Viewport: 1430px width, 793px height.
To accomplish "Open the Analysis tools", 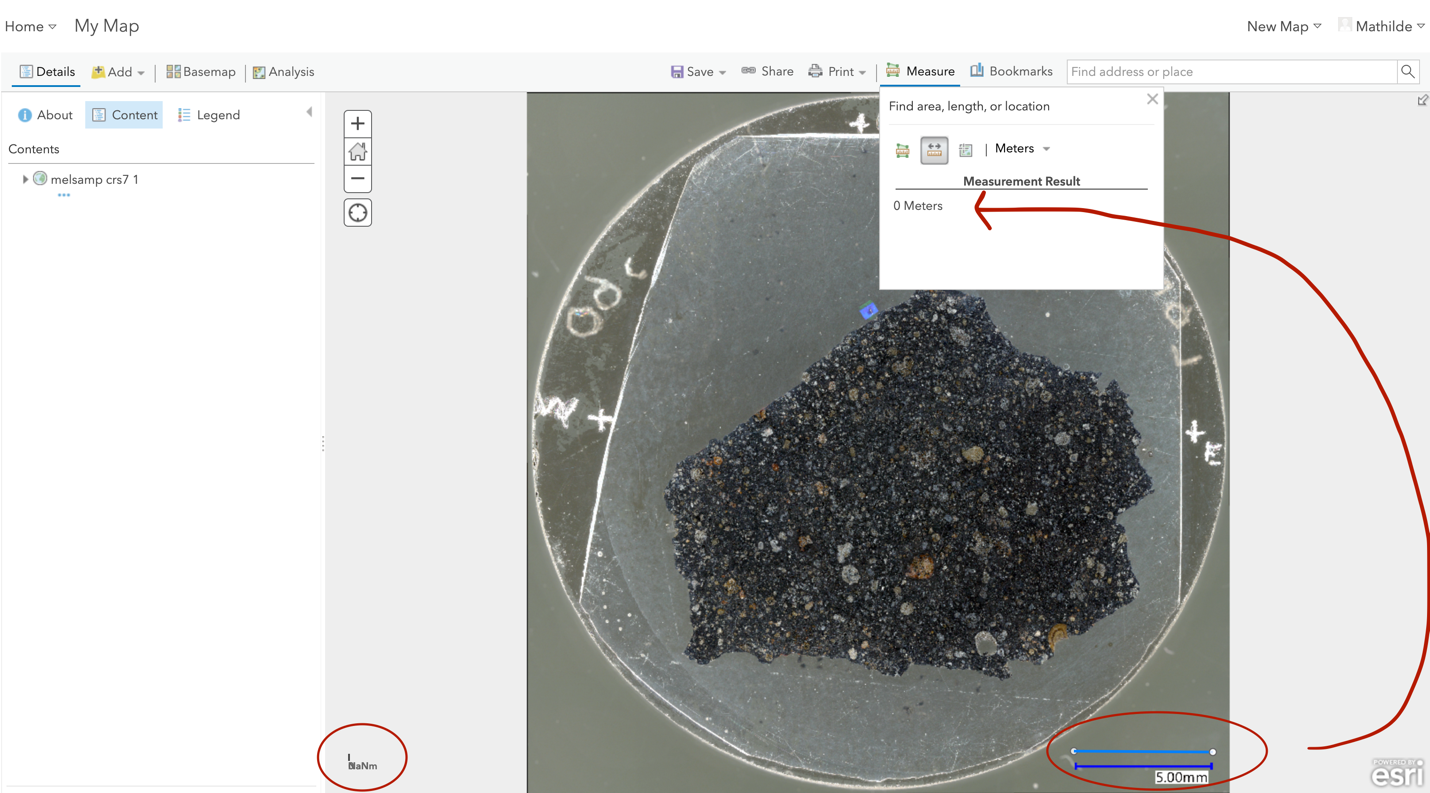I will [x=281, y=71].
